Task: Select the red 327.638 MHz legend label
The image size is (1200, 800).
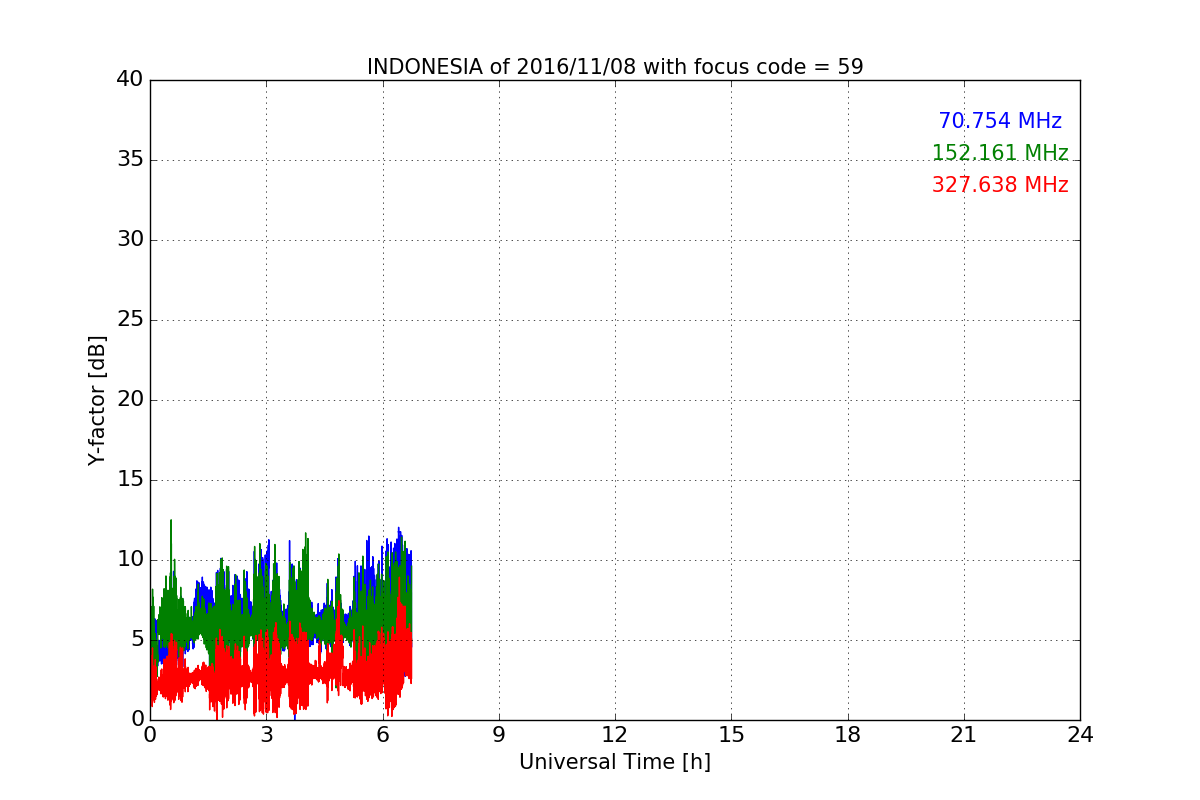Action: click(x=1000, y=185)
